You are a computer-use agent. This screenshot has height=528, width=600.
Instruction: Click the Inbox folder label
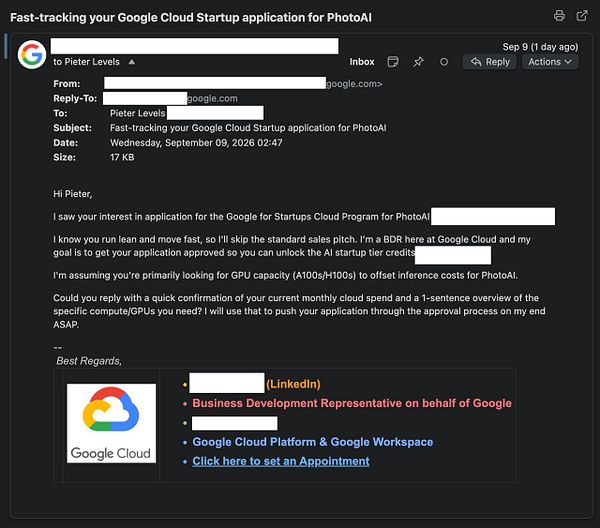click(x=362, y=62)
